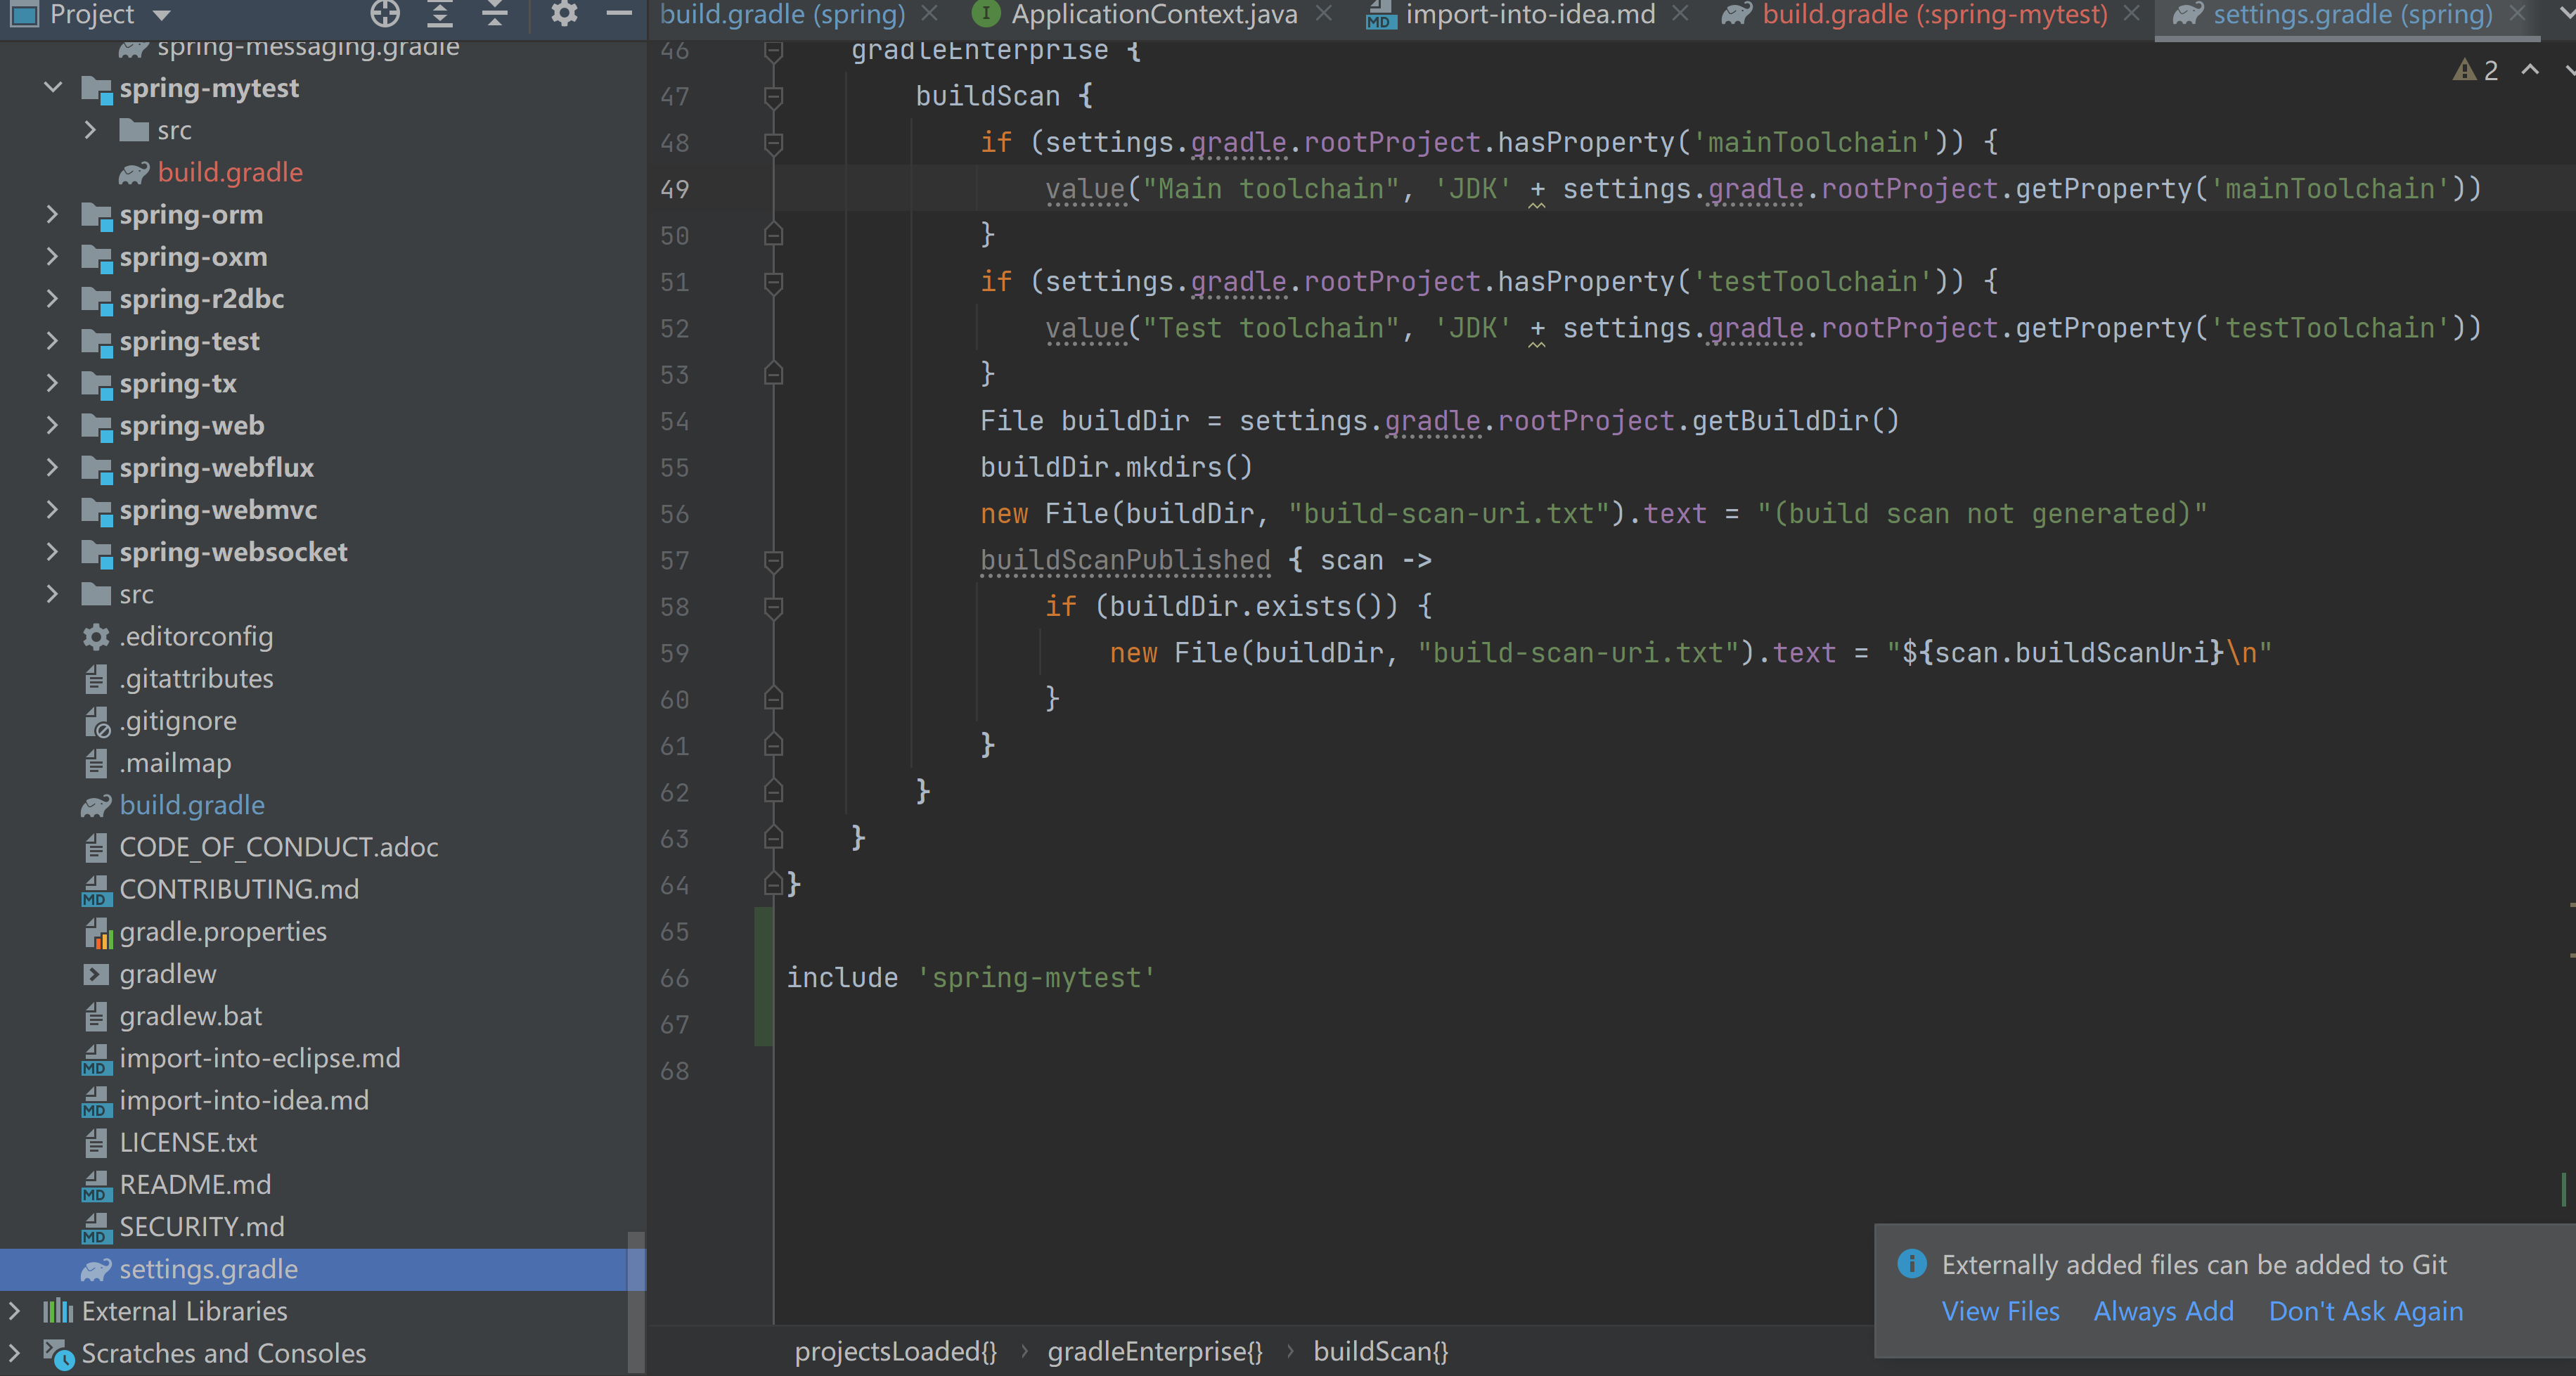Switch to ApplicationContext.java tab

pos(1154,14)
